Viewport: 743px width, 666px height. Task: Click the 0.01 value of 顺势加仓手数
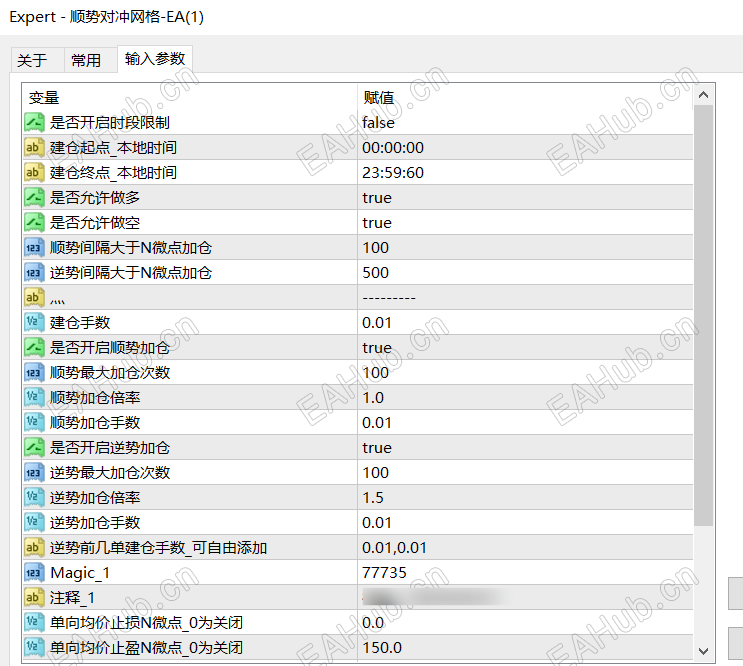tap(377, 423)
